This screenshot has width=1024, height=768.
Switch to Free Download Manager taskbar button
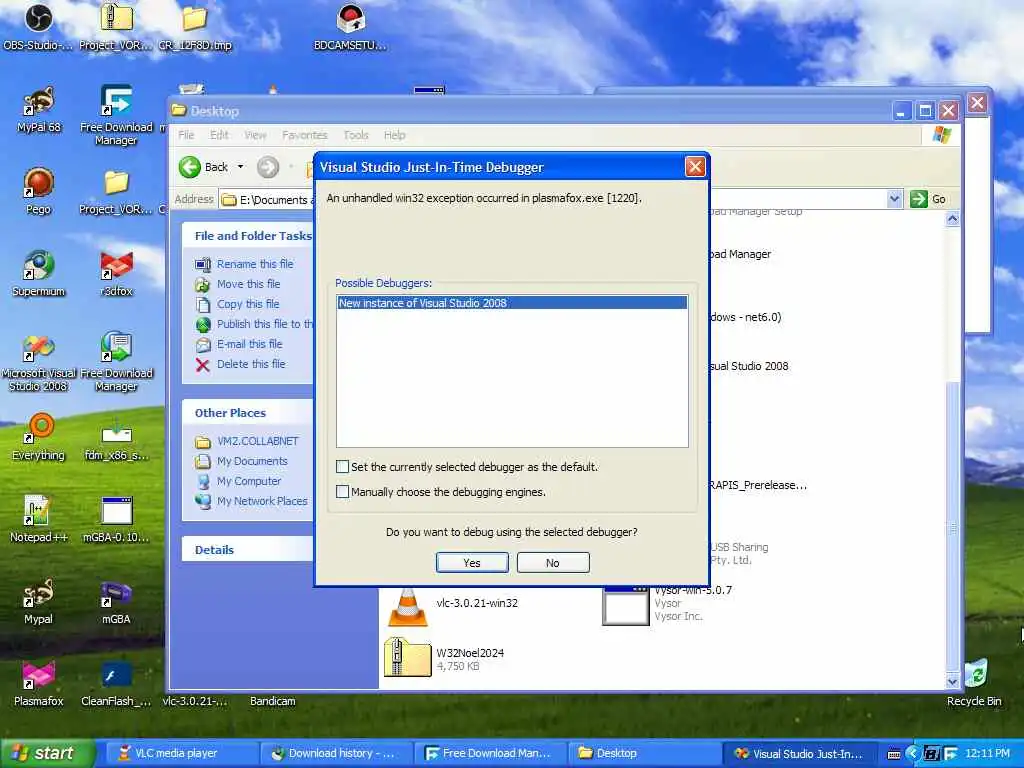coord(491,753)
